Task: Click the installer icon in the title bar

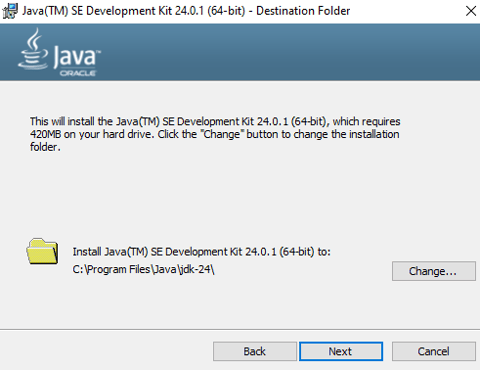Action: [x=9, y=11]
